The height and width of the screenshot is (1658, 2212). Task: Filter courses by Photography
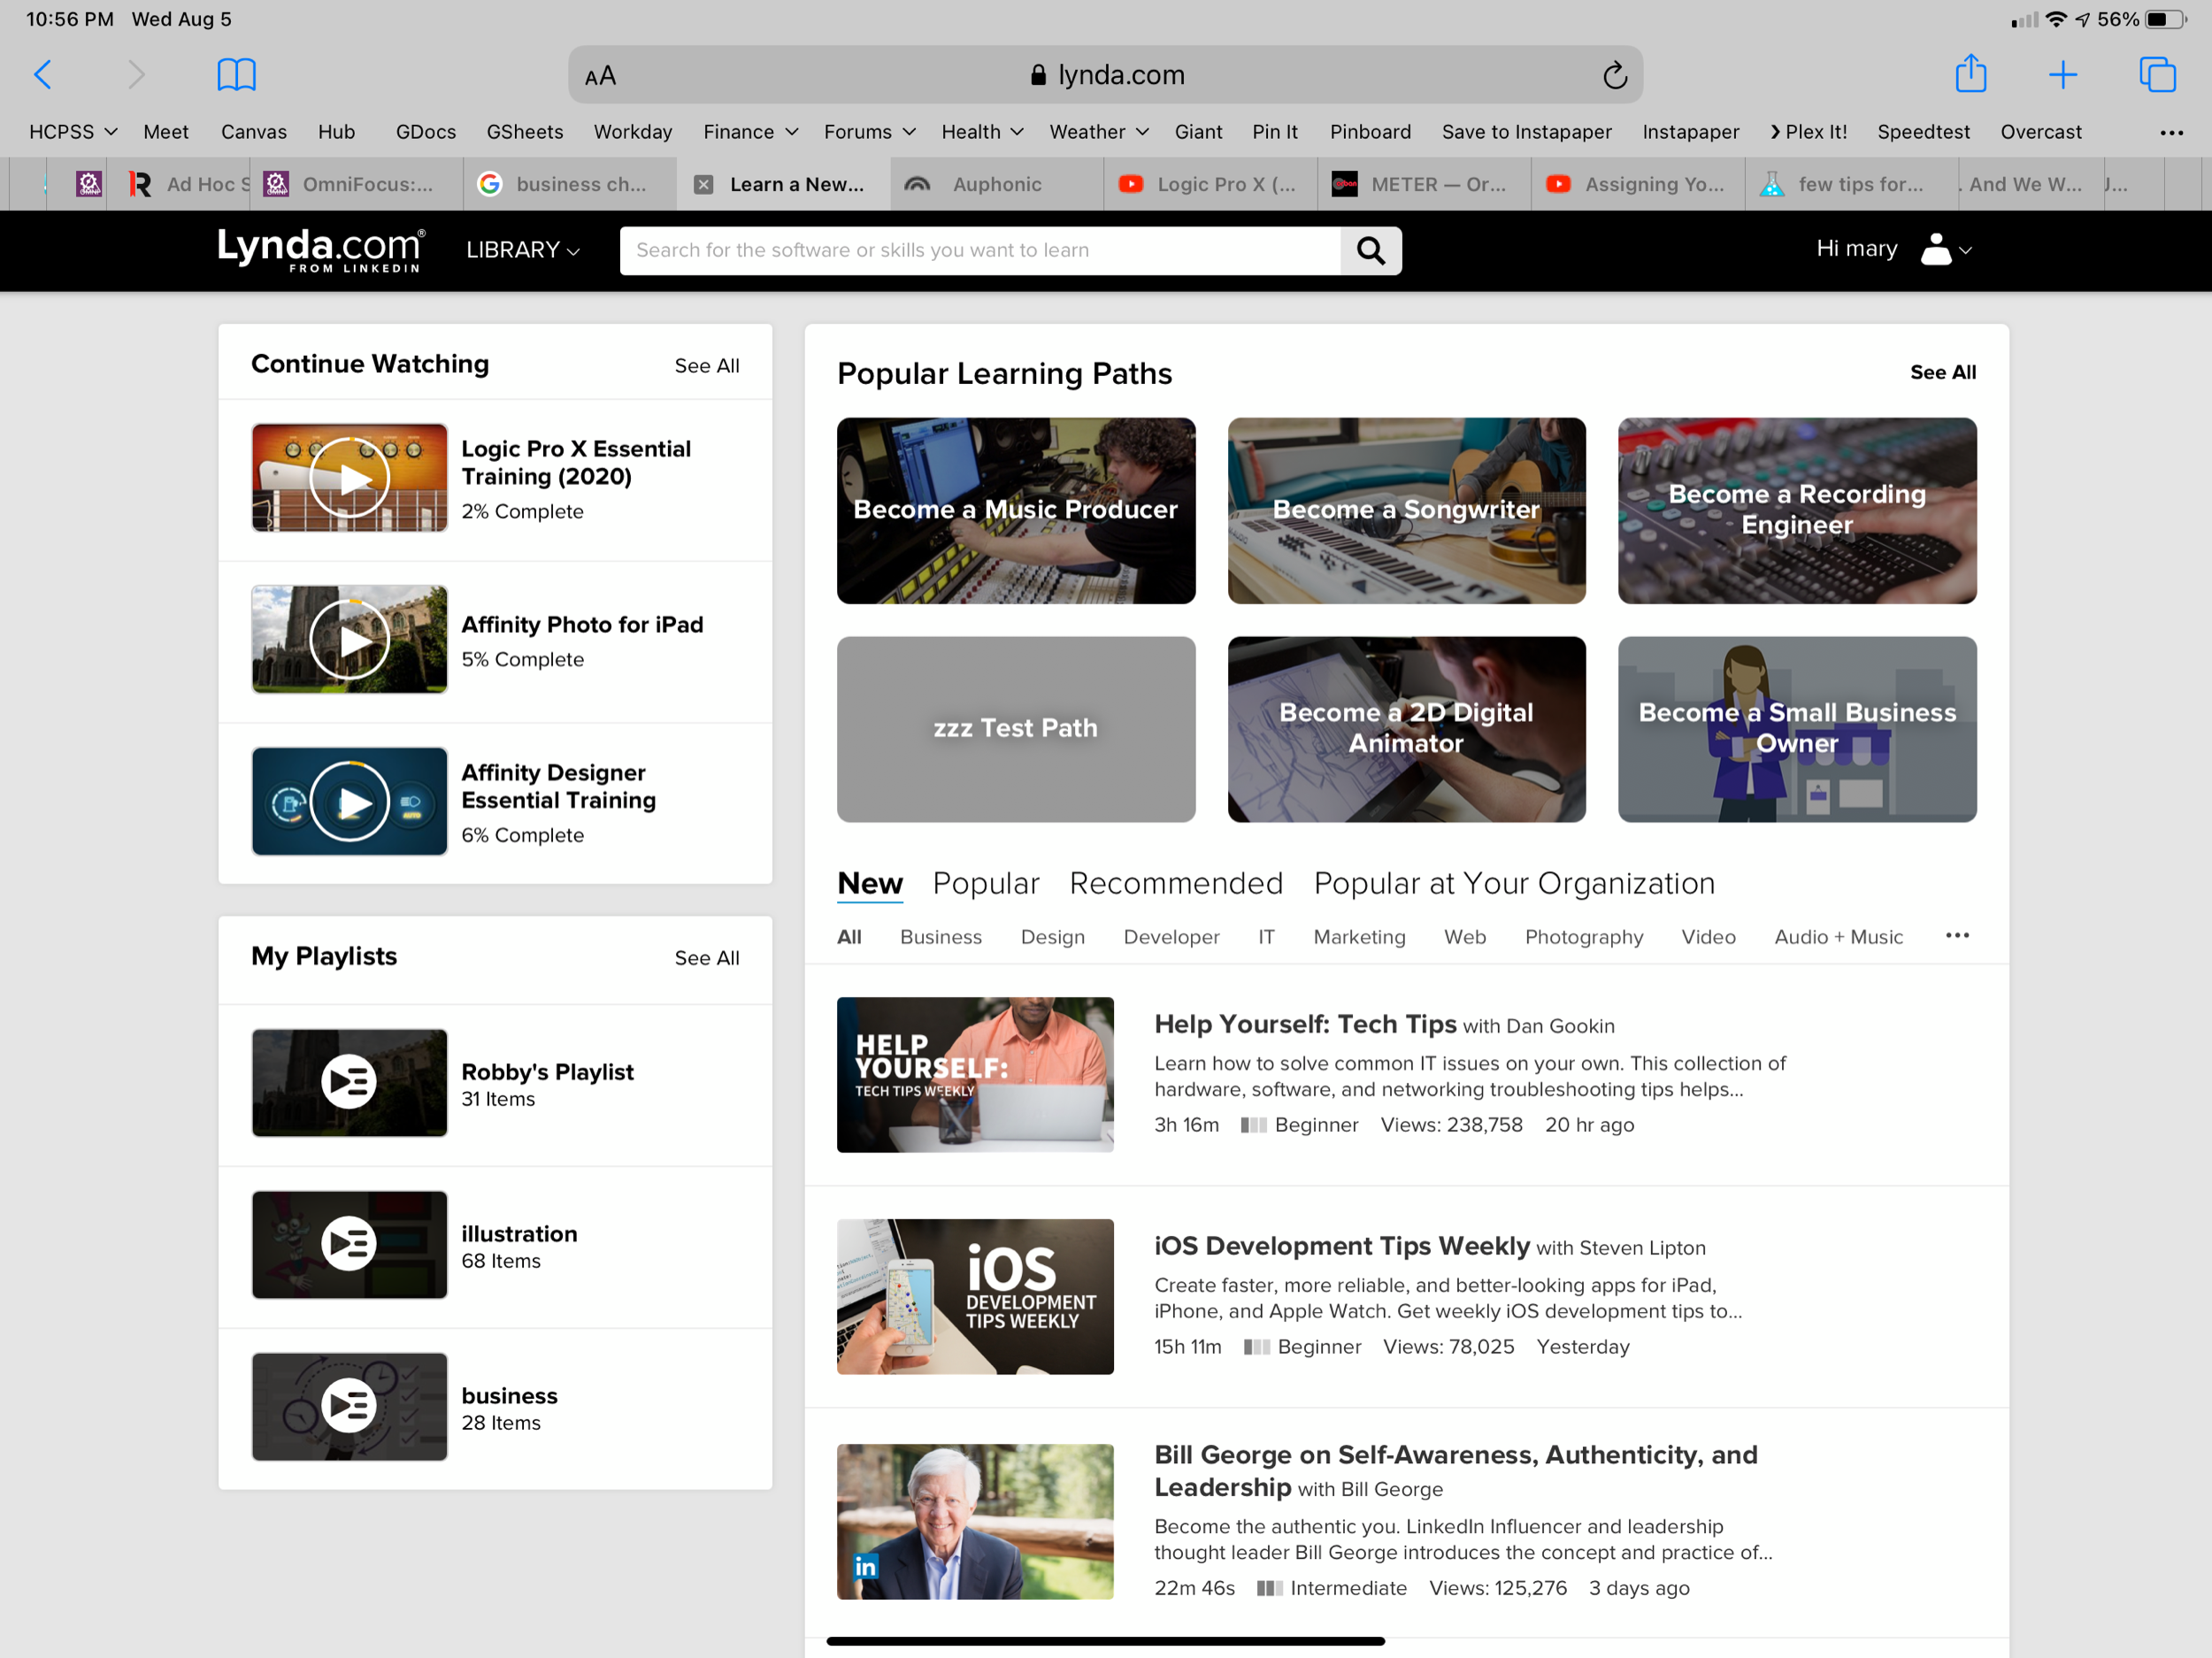tap(1583, 937)
